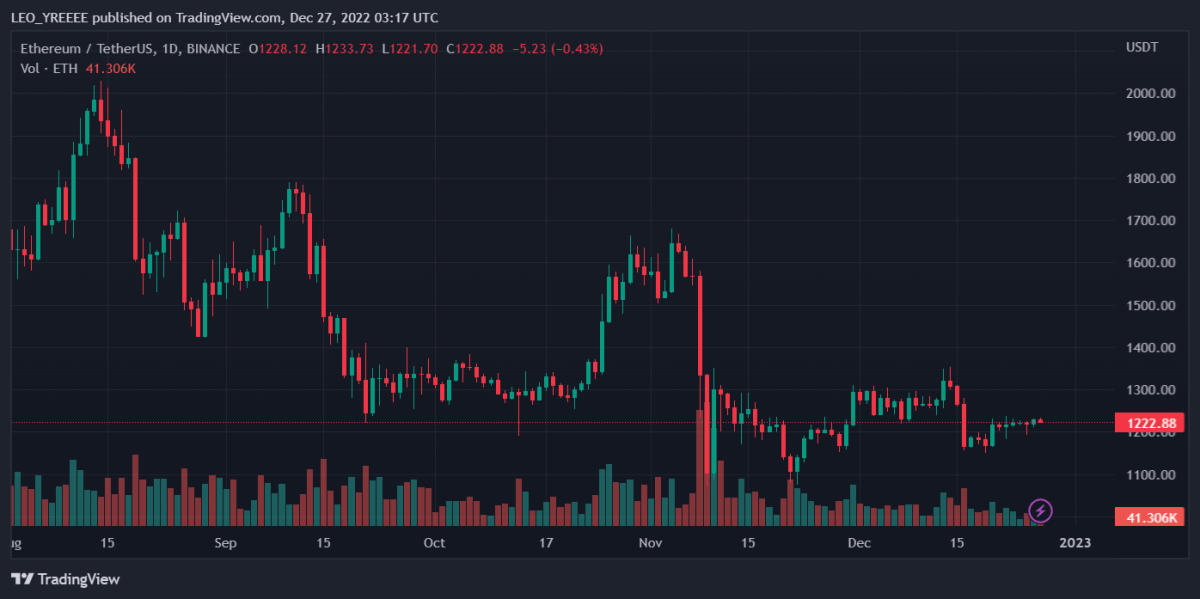The height and width of the screenshot is (599, 1200).
Task: Click the red 1222.88 price label
Action: pyautogui.click(x=1150, y=423)
